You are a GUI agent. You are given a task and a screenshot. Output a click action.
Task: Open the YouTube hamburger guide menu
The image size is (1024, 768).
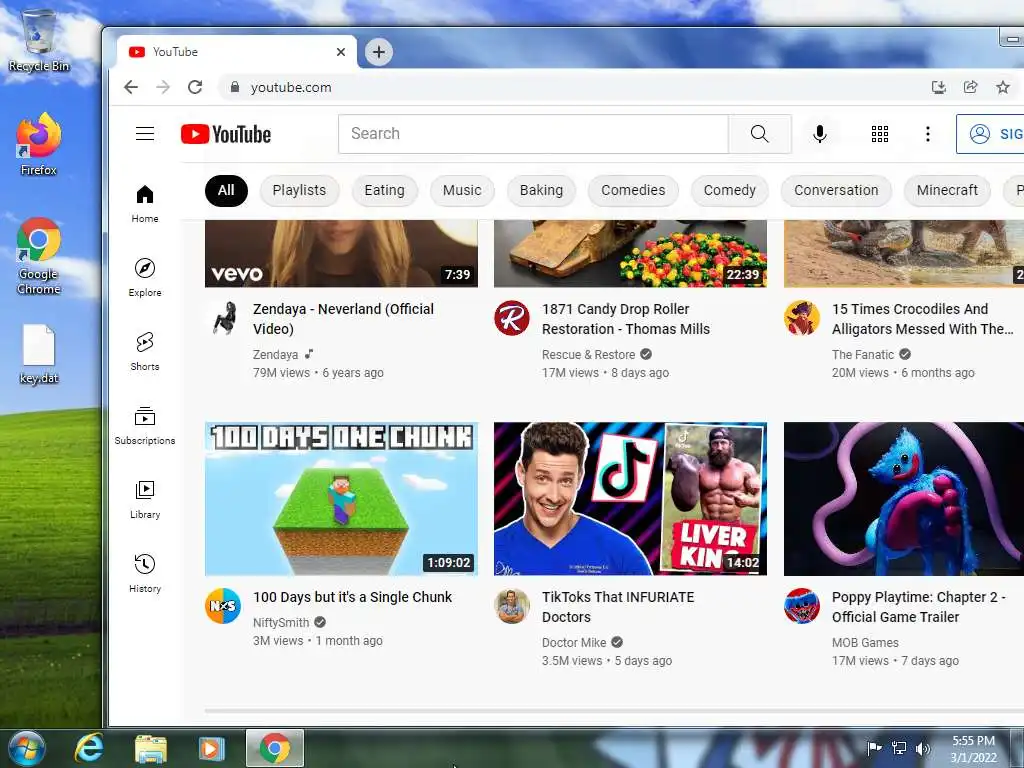click(145, 134)
